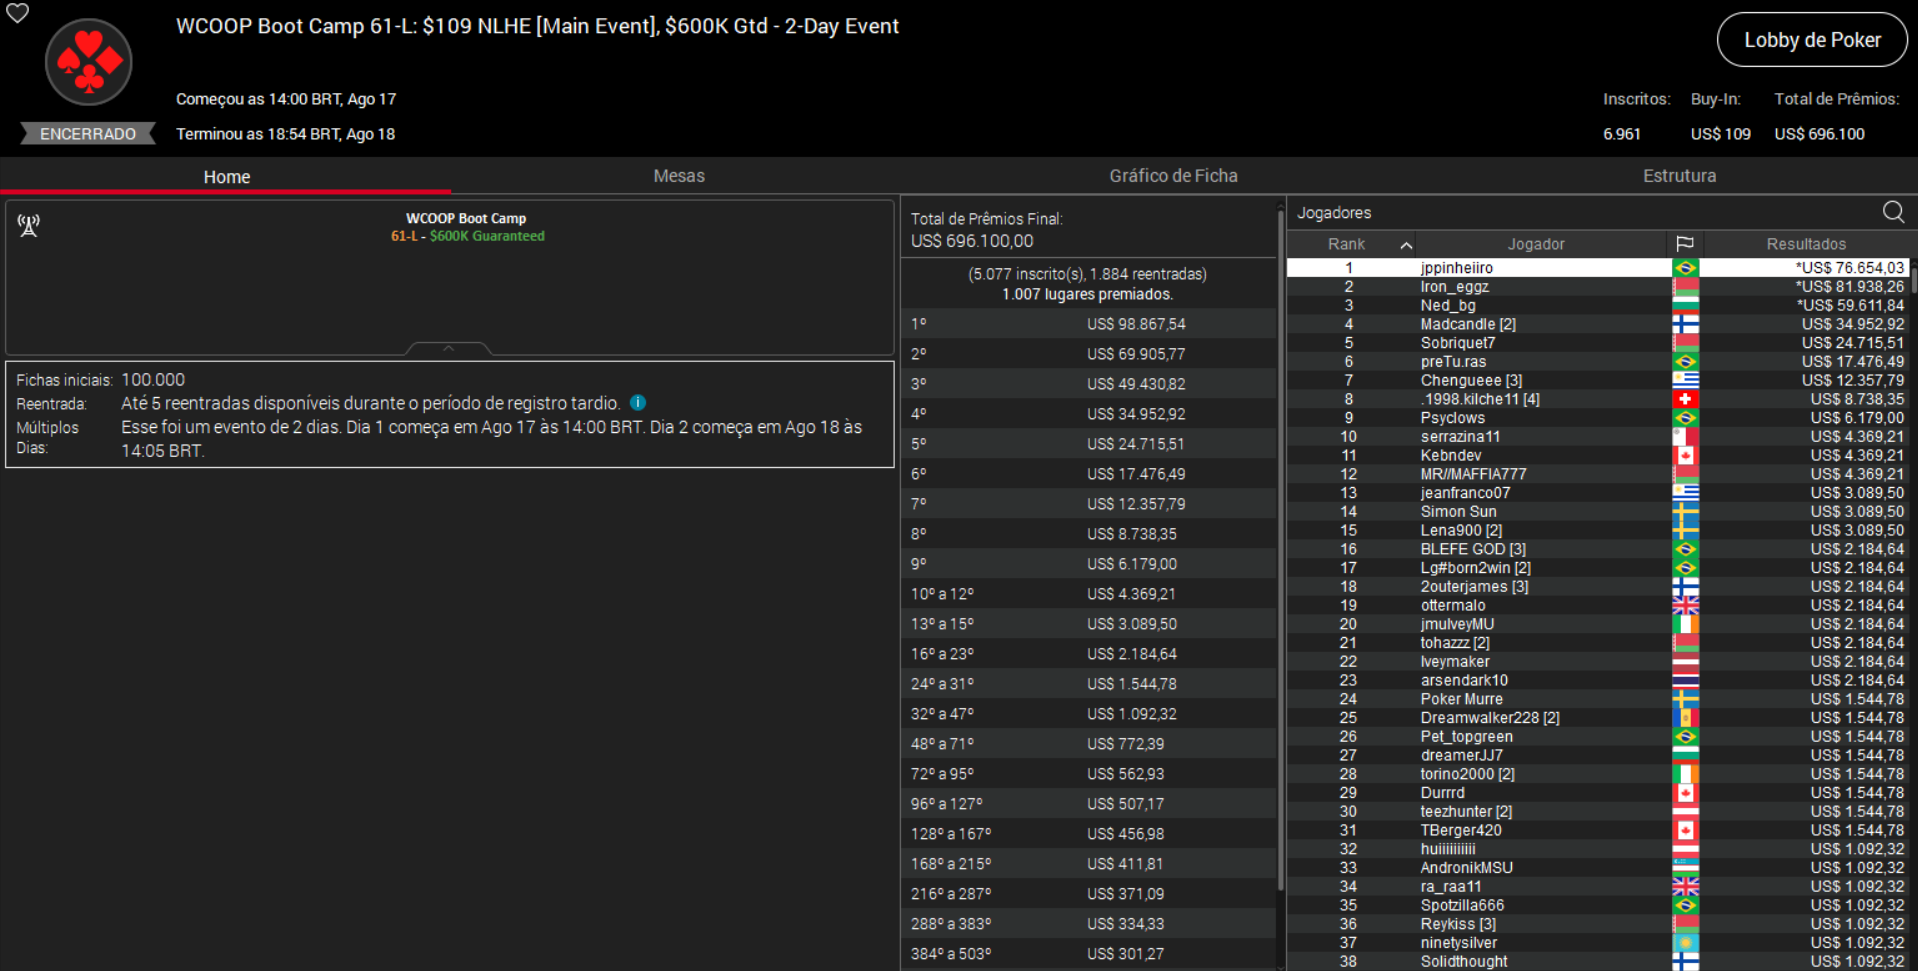Screen dimensions: 1918x971
Task: Select player row arsendark10
Action: 1597,681
